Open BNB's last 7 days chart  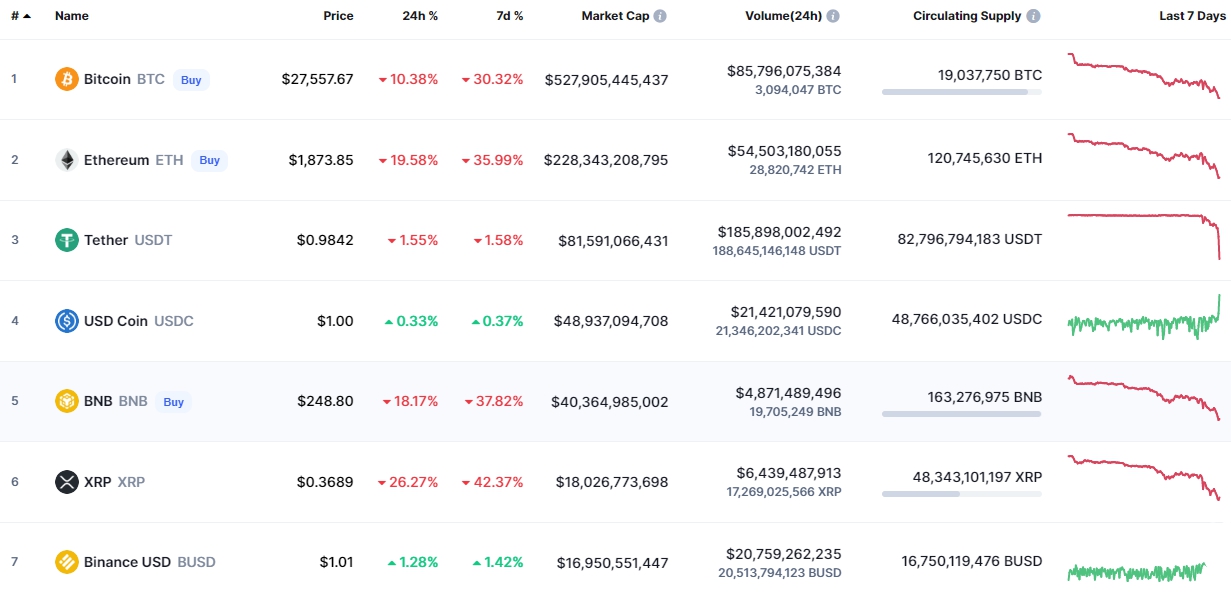(x=1144, y=398)
